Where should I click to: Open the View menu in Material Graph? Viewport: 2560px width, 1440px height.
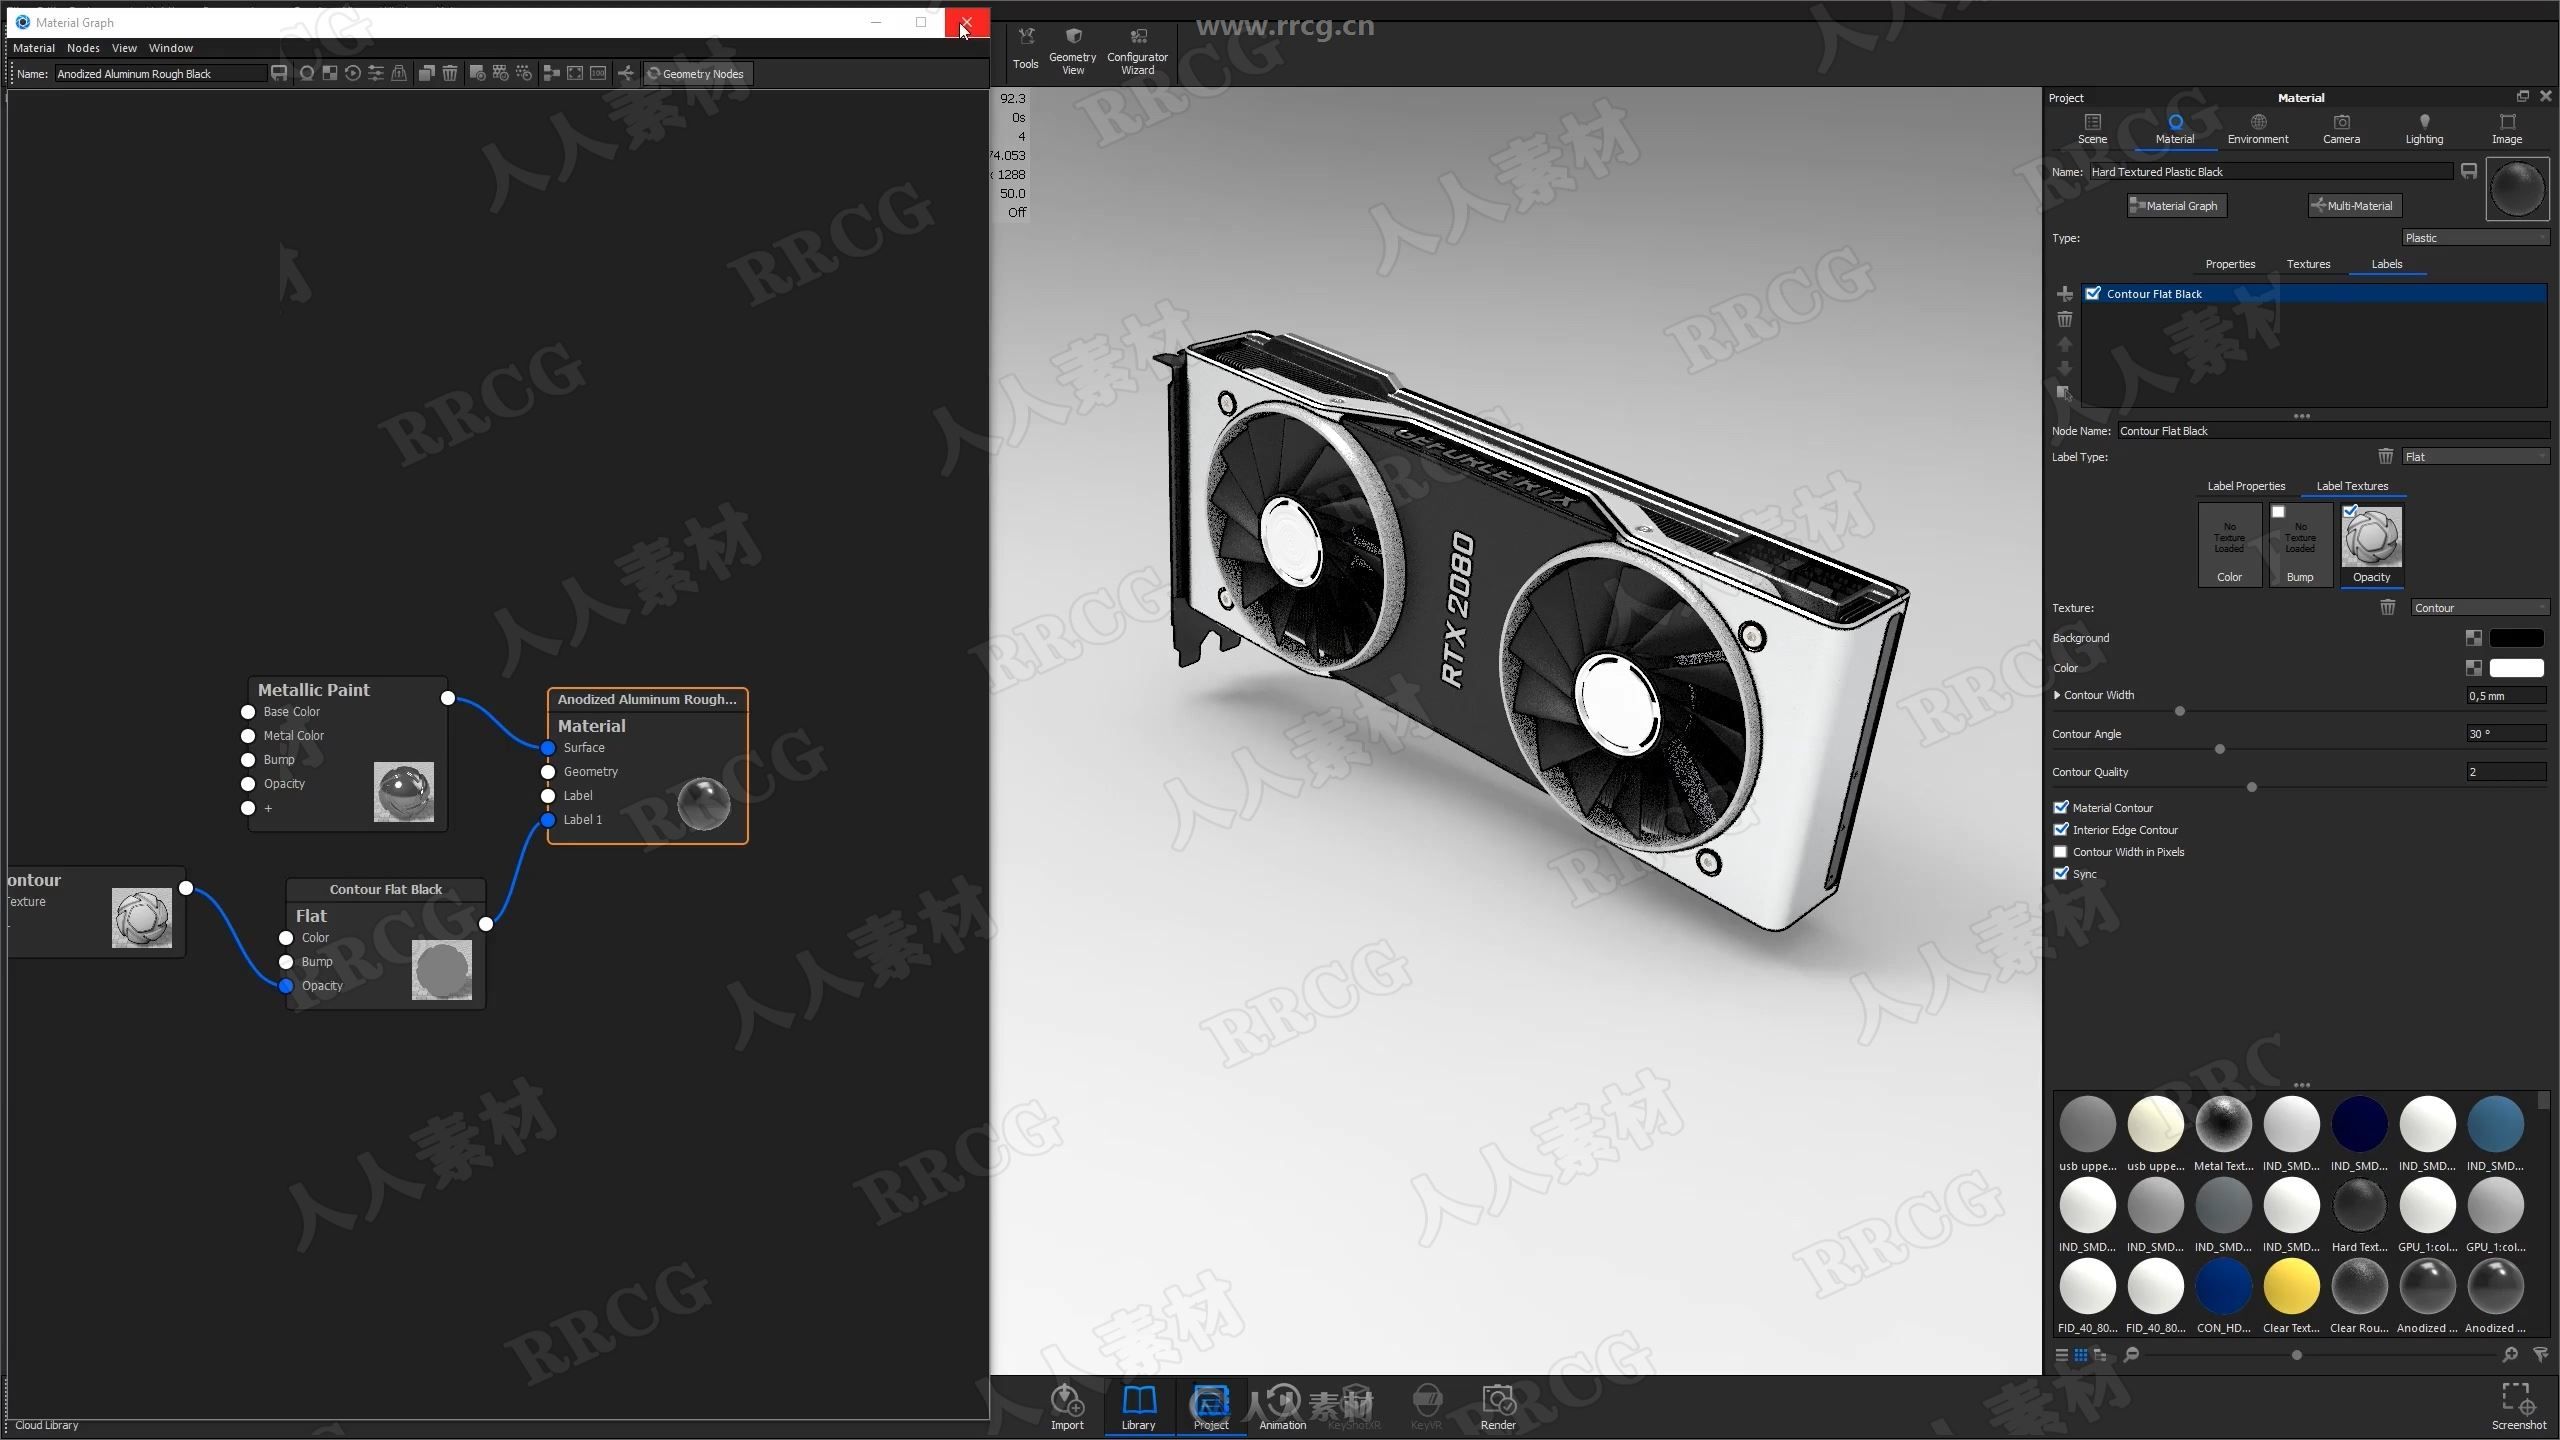(124, 48)
